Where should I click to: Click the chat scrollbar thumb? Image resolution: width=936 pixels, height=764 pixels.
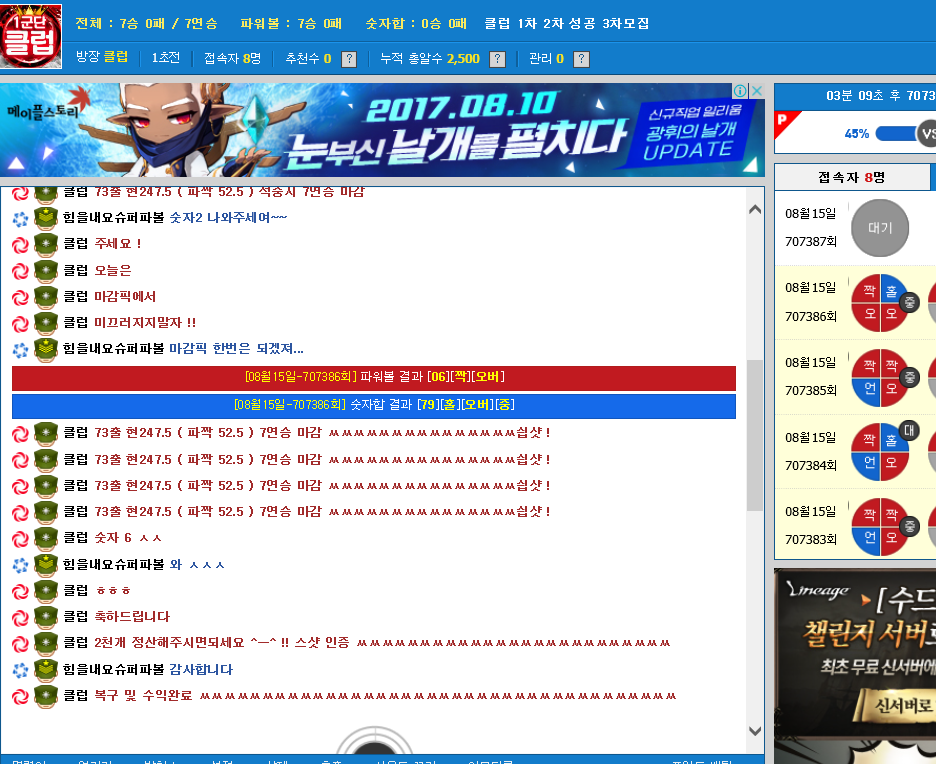755,435
